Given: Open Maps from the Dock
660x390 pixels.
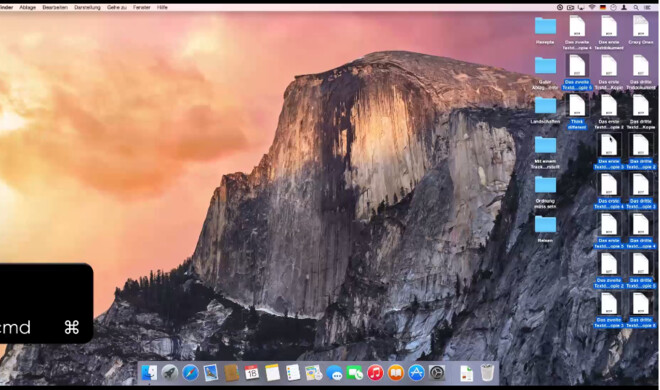Looking at the screenshot, I should [314, 373].
